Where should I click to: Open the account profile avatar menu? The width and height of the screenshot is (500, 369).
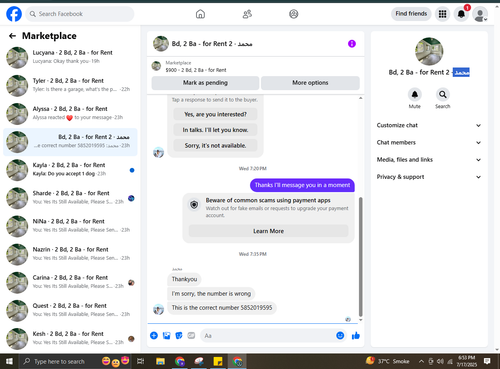(480, 14)
